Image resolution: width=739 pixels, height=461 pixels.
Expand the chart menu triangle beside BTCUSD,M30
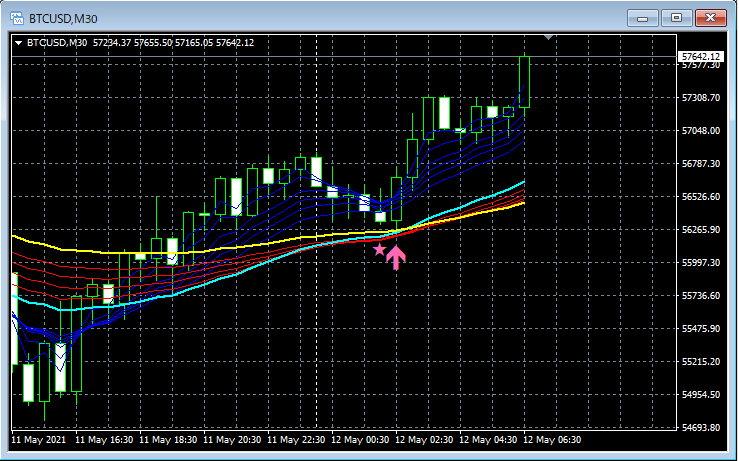[18, 43]
